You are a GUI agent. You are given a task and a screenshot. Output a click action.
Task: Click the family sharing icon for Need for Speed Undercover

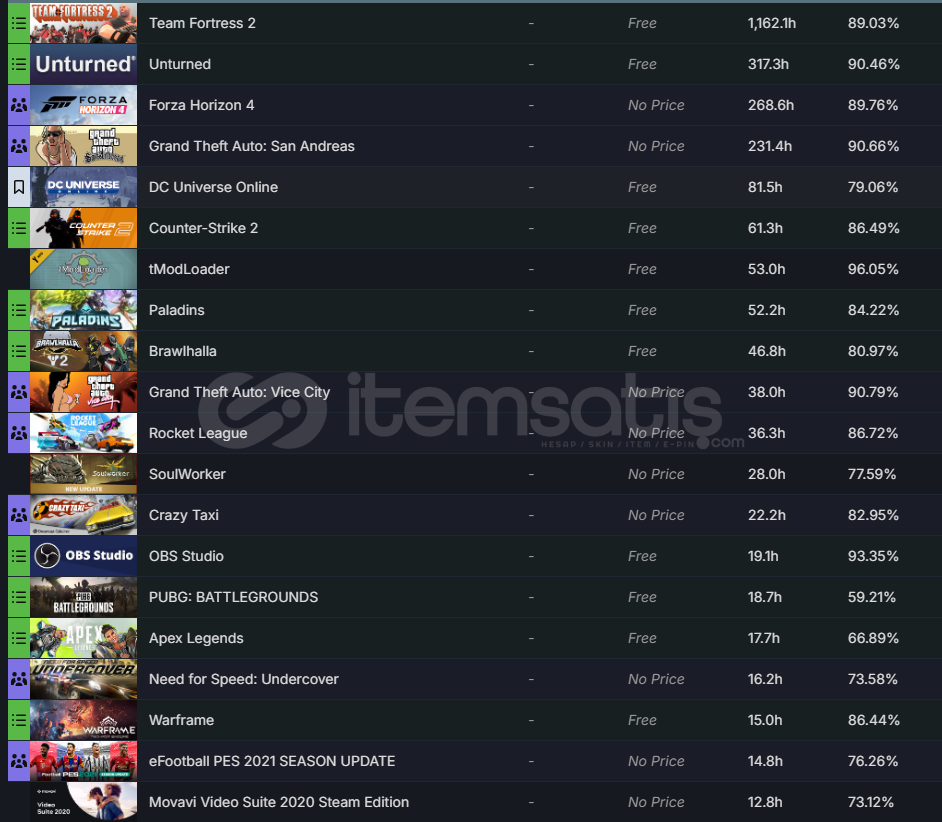tap(19, 679)
